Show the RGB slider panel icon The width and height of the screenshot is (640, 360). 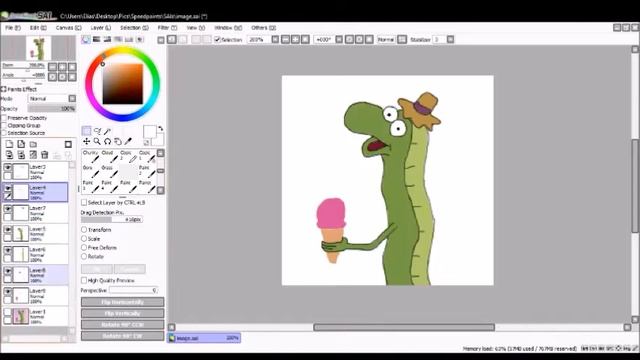click(97, 39)
